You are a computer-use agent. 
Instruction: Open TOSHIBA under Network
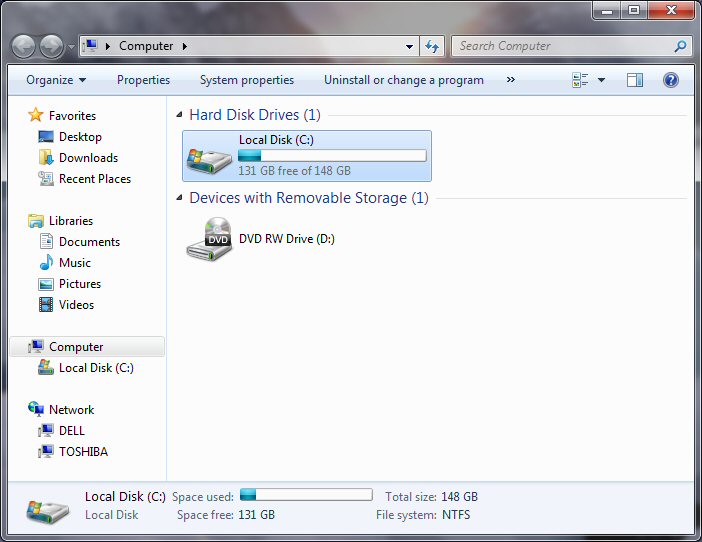pyautogui.click(x=83, y=452)
